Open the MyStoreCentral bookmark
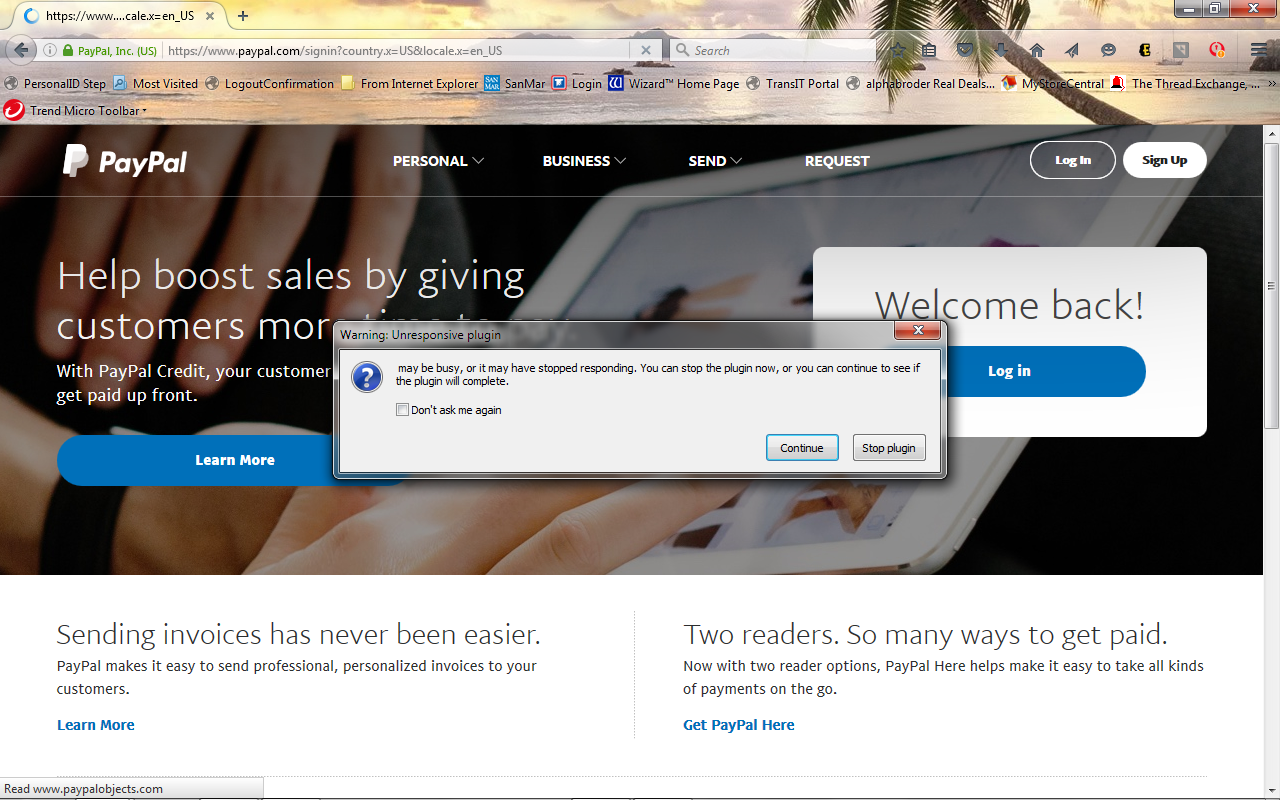Image resolution: width=1280 pixels, height=800 pixels. [1053, 84]
